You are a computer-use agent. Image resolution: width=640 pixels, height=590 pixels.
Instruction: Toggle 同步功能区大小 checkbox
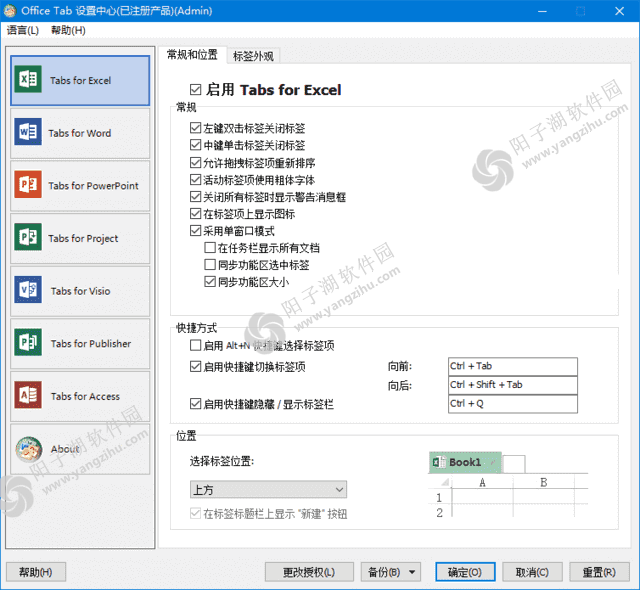click(x=210, y=282)
